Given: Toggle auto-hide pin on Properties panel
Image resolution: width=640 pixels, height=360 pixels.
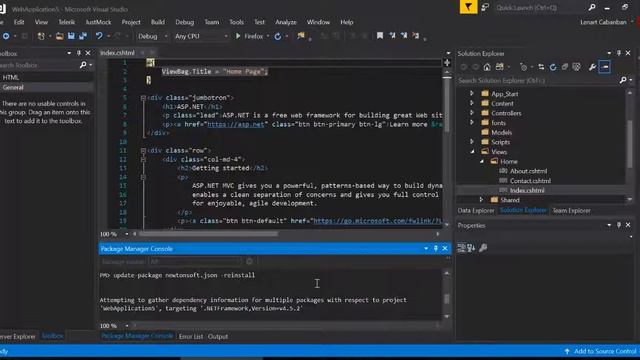Looking at the screenshot, I should click(619, 225).
